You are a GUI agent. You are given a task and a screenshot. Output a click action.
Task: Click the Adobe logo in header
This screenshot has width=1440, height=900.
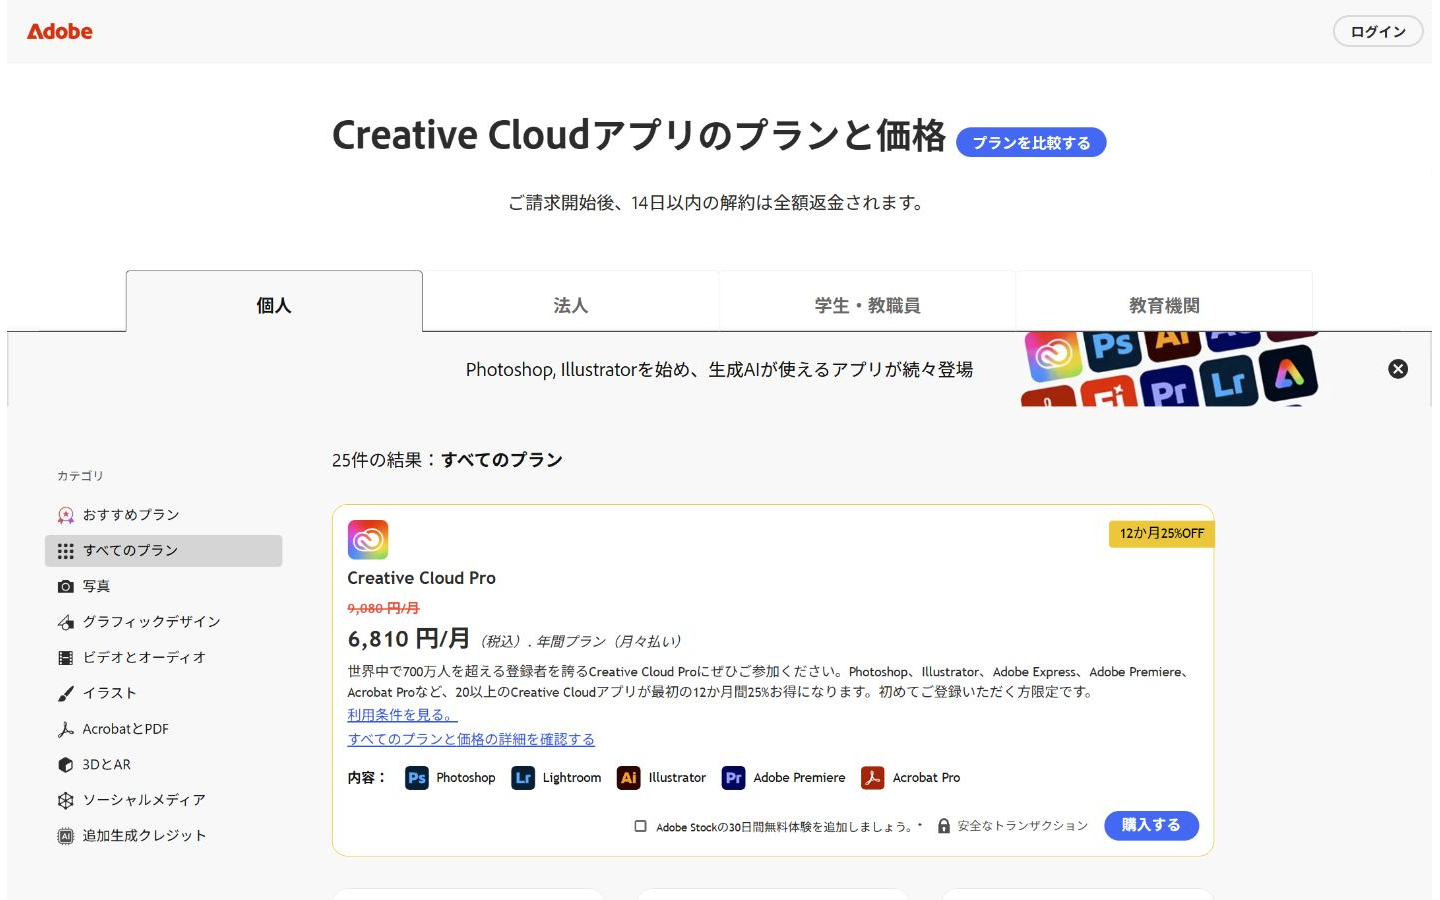coord(60,32)
